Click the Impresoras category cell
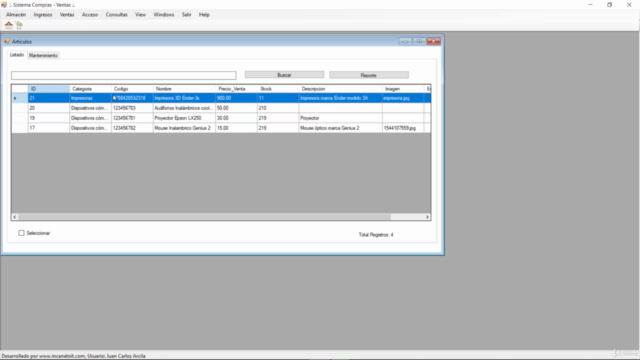 point(90,98)
